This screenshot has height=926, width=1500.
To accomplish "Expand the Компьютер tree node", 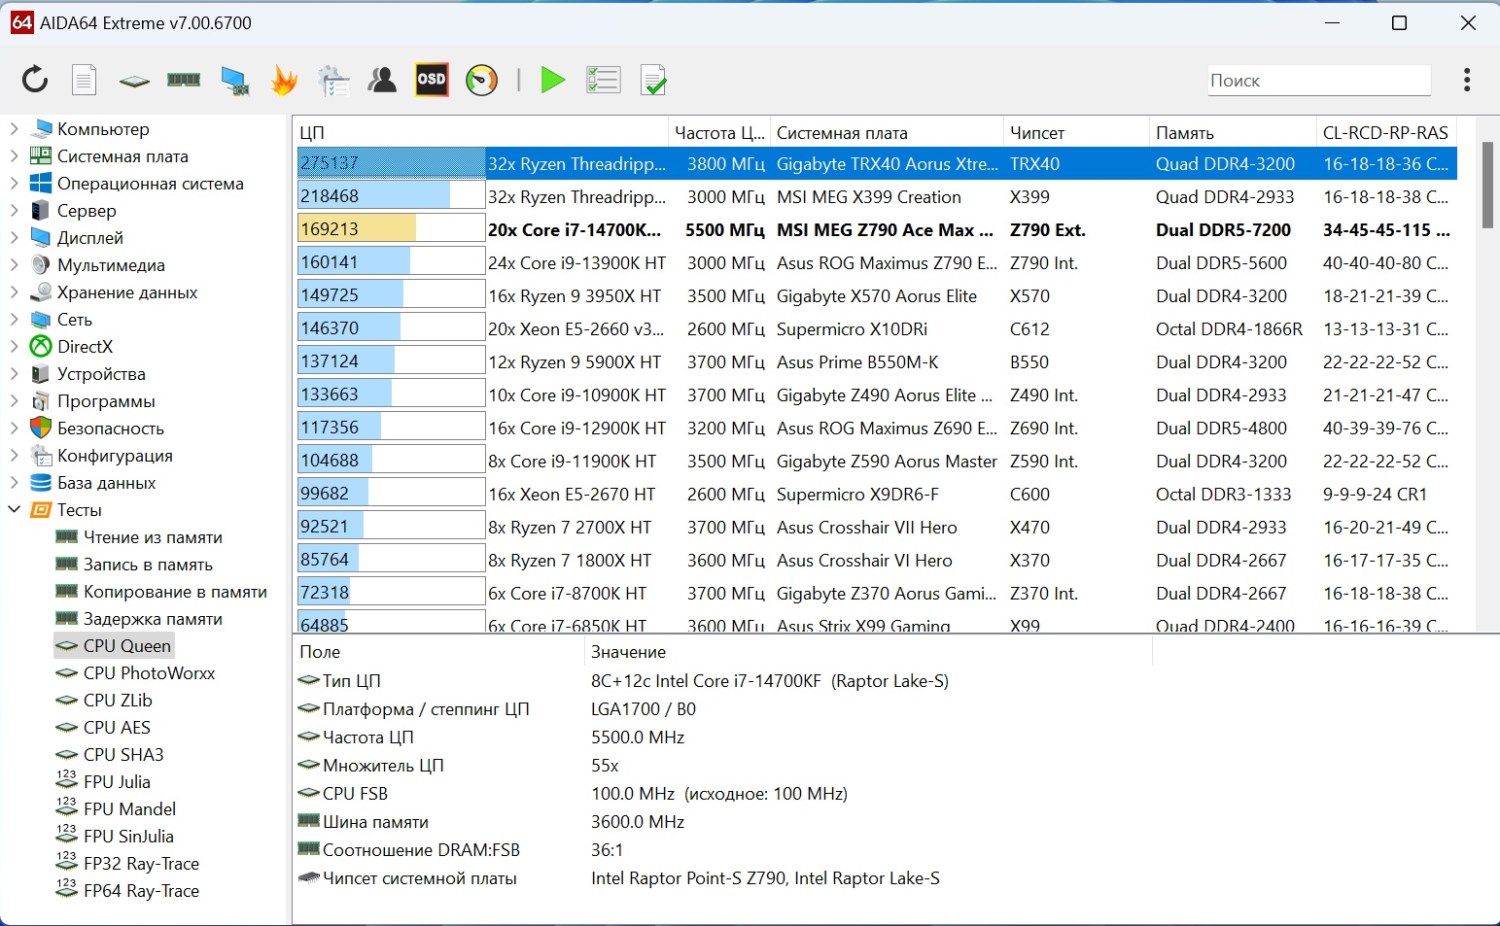I will (14, 129).
